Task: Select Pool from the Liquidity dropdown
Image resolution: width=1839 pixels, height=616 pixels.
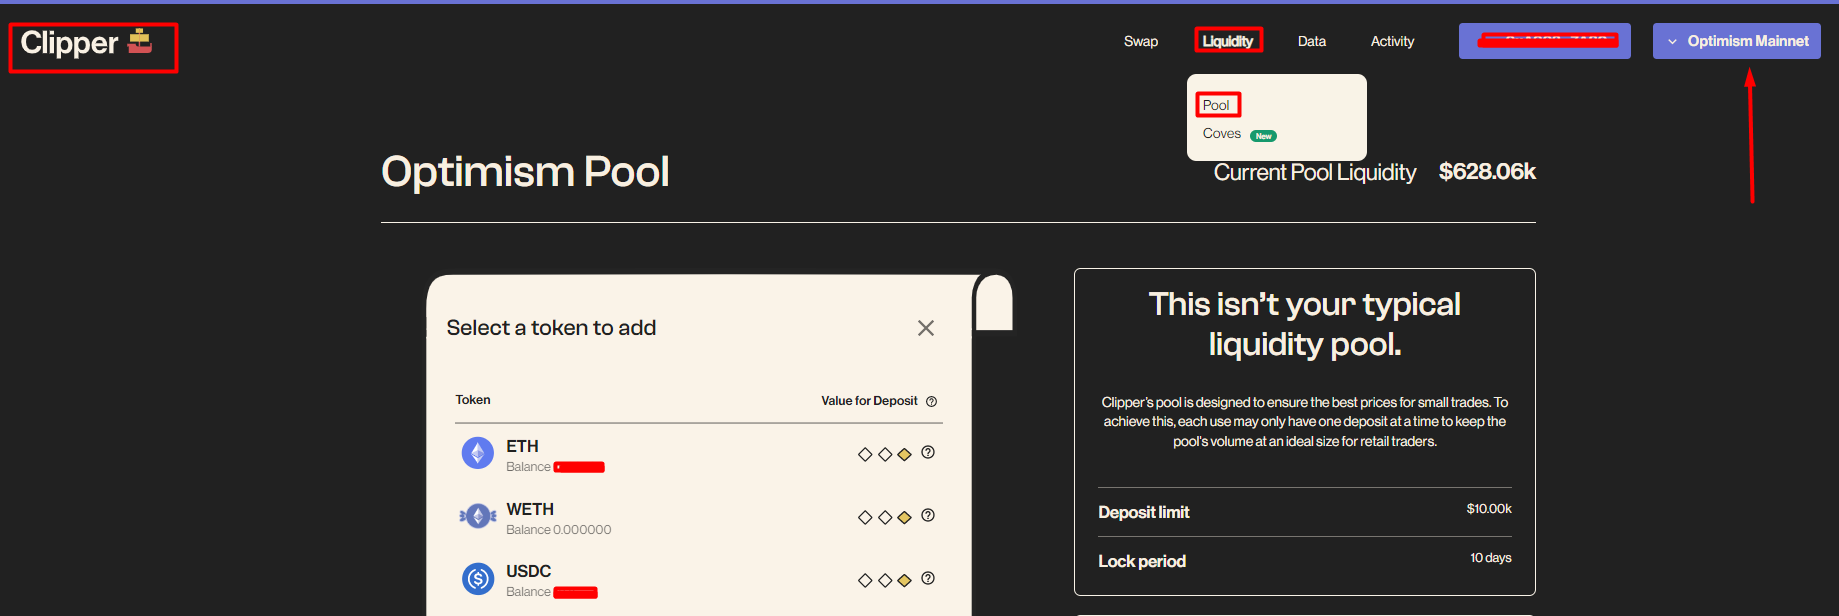Action: [1216, 105]
